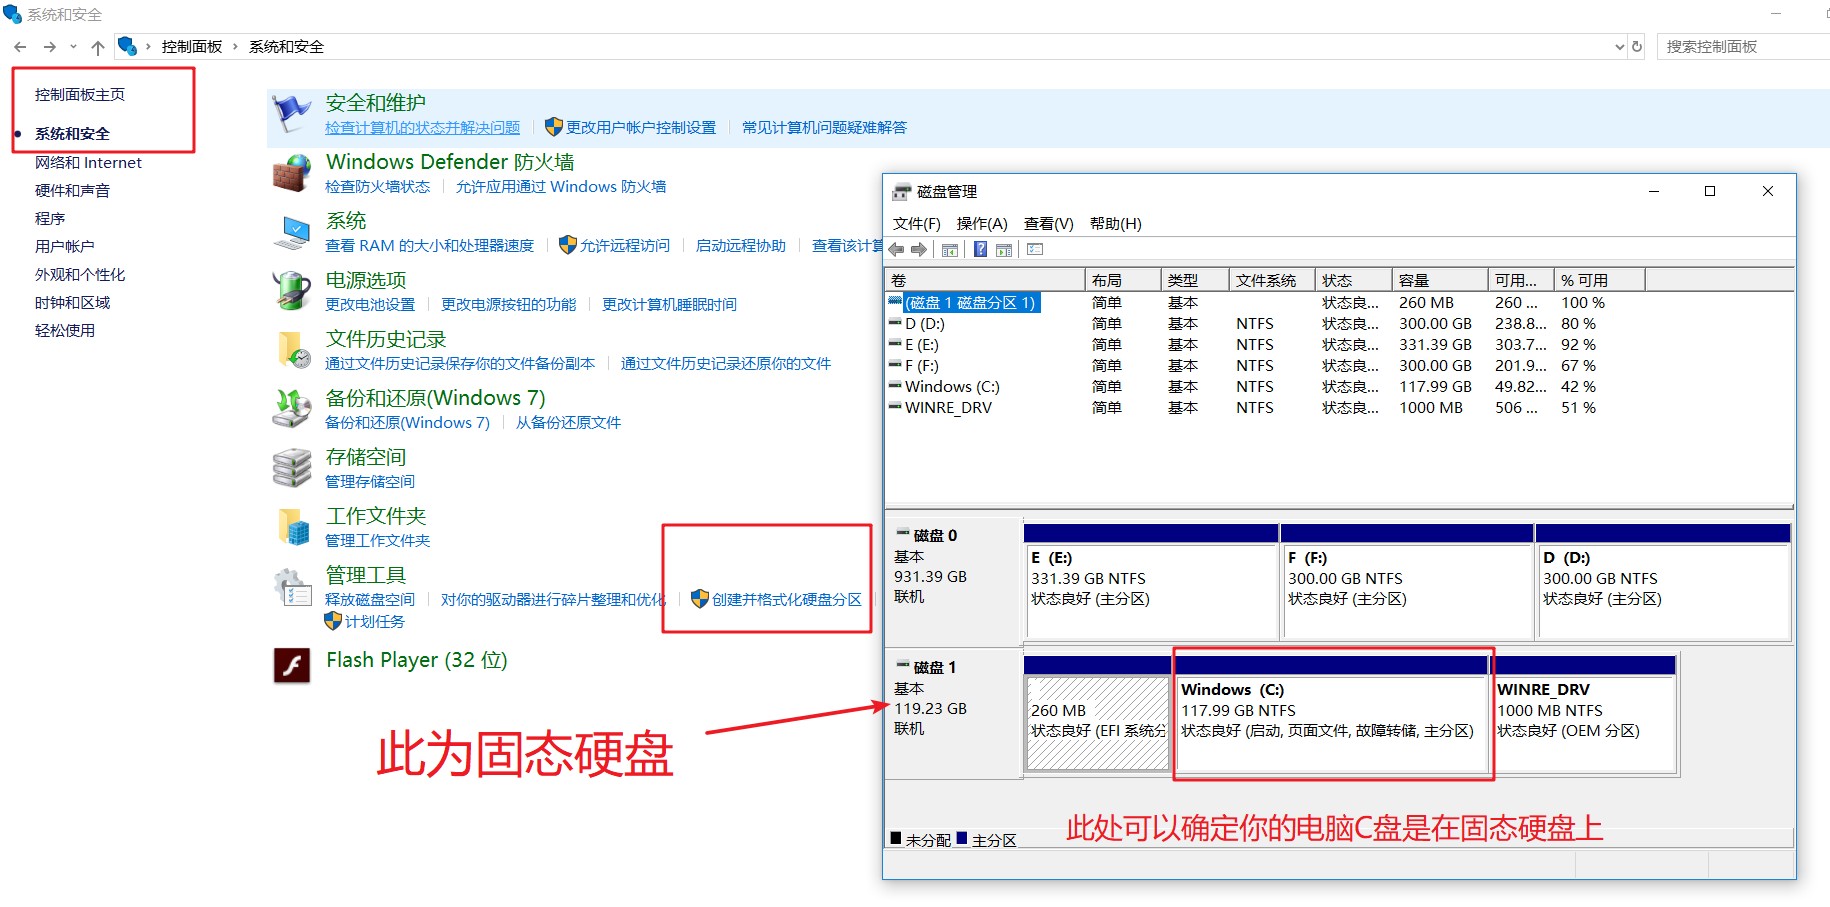
Task: Click the Back arrow in Disk Management toolbar
Action: tap(896, 249)
